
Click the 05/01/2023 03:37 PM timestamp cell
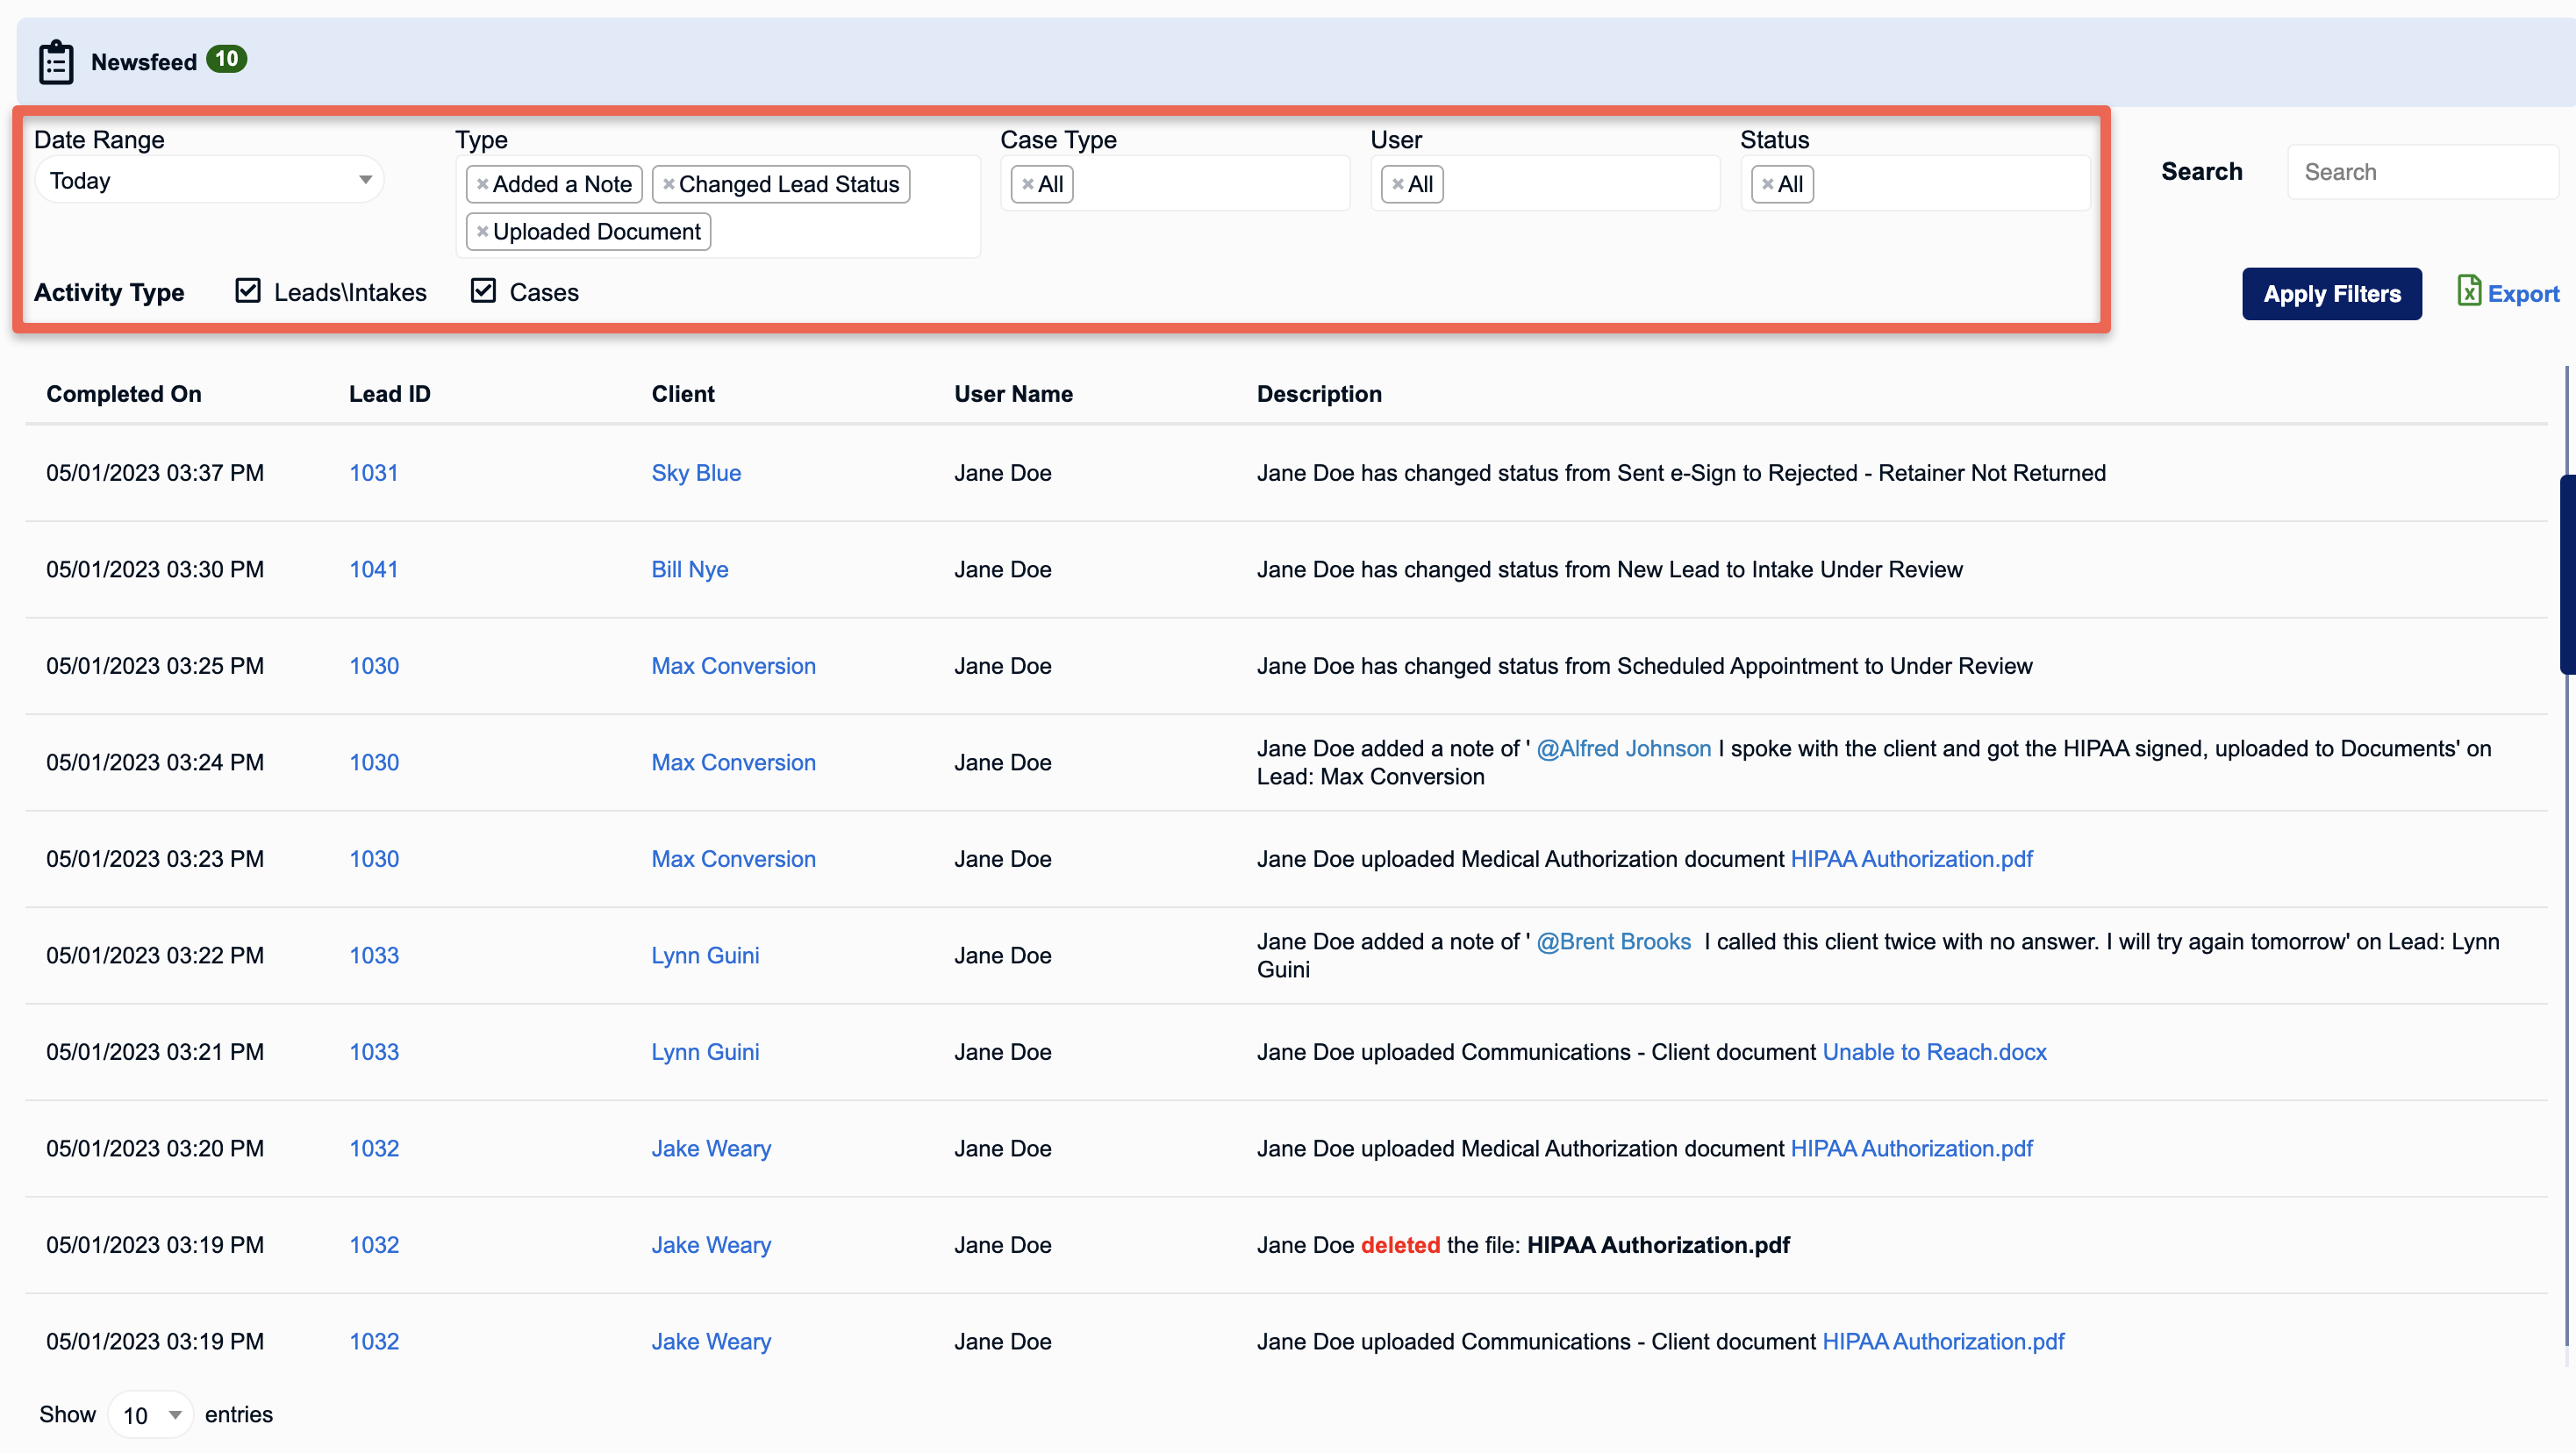(155, 473)
